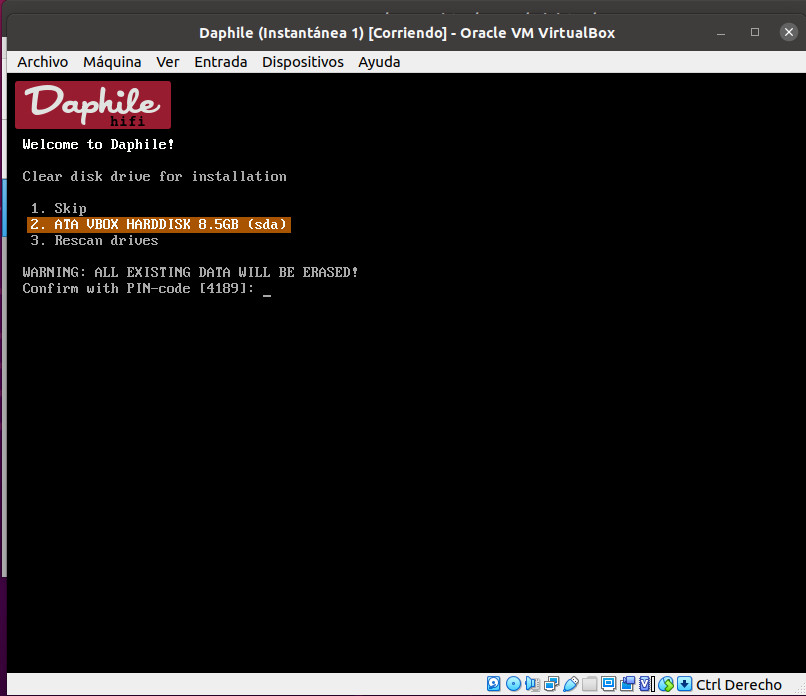The height and width of the screenshot is (696, 806).
Task: Click the grey shared folders status icon
Action: point(590,684)
